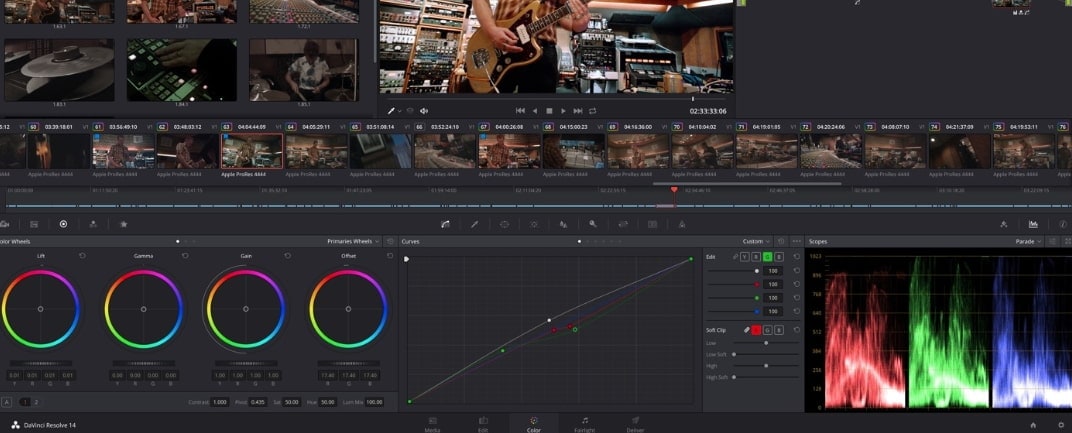Viewport: 1072px width, 433px height.
Task: Reset the curve Edit channels
Action: tap(796, 257)
